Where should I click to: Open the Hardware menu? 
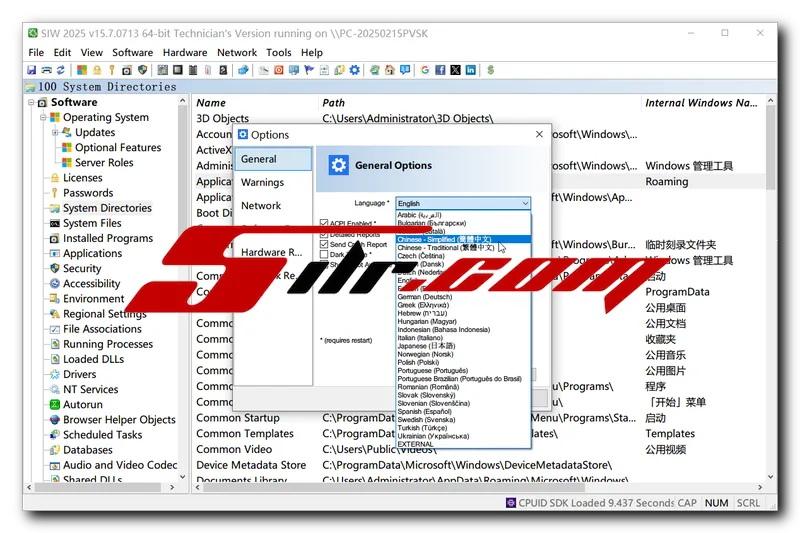(x=185, y=53)
